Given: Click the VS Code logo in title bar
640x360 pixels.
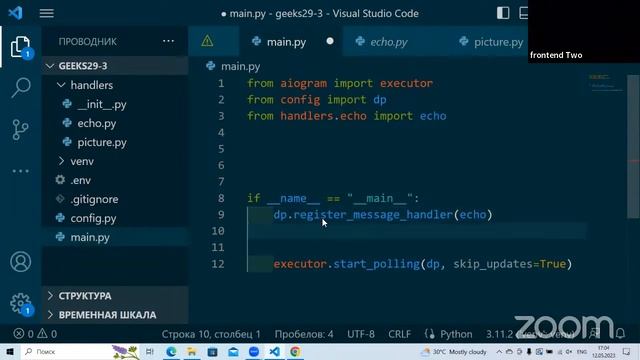Looking at the screenshot, I should (x=16, y=13).
